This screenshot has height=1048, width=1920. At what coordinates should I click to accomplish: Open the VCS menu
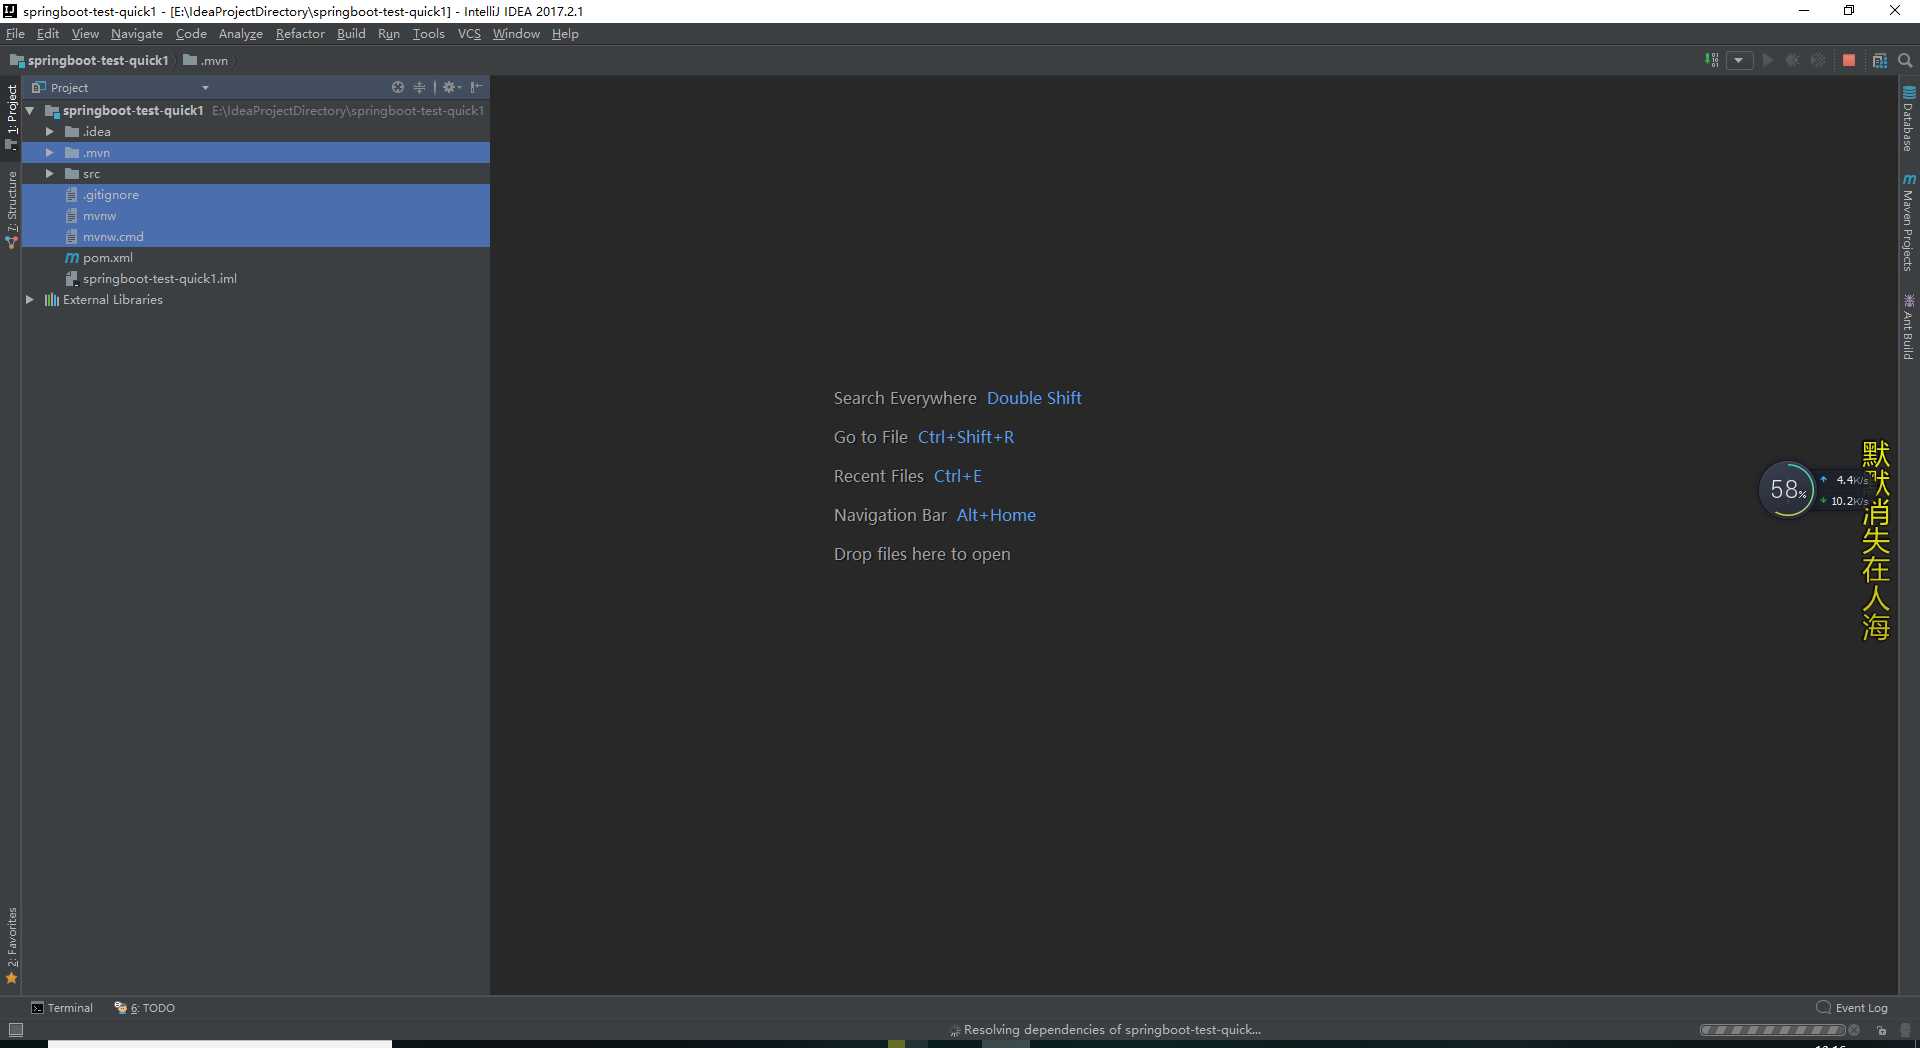469,33
